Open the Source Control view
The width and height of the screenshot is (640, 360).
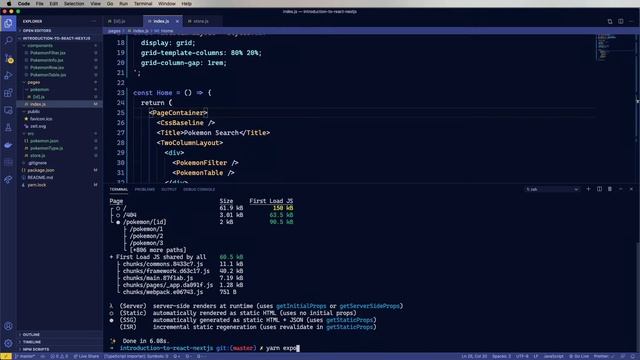[8, 58]
